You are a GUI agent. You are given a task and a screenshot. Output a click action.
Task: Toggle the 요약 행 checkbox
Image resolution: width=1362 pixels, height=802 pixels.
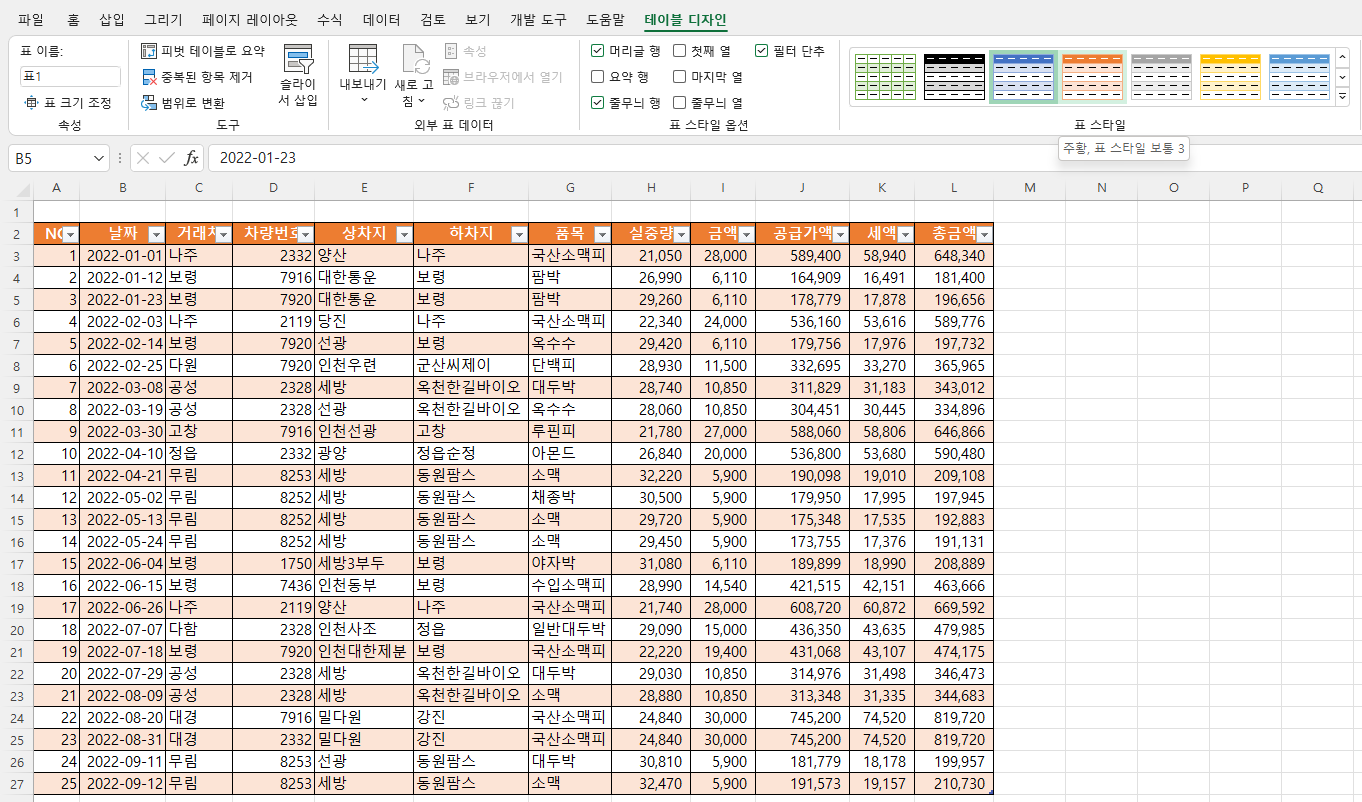click(x=597, y=76)
